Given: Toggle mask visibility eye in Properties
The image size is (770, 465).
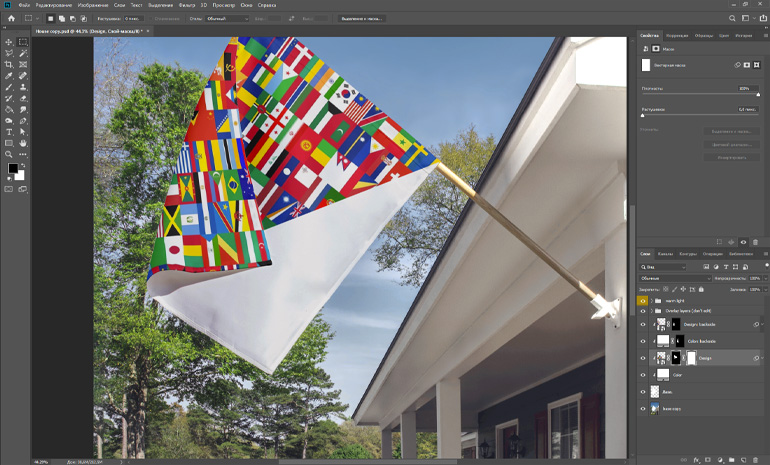Looking at the screenshot, I should click(x=743, y=242).
